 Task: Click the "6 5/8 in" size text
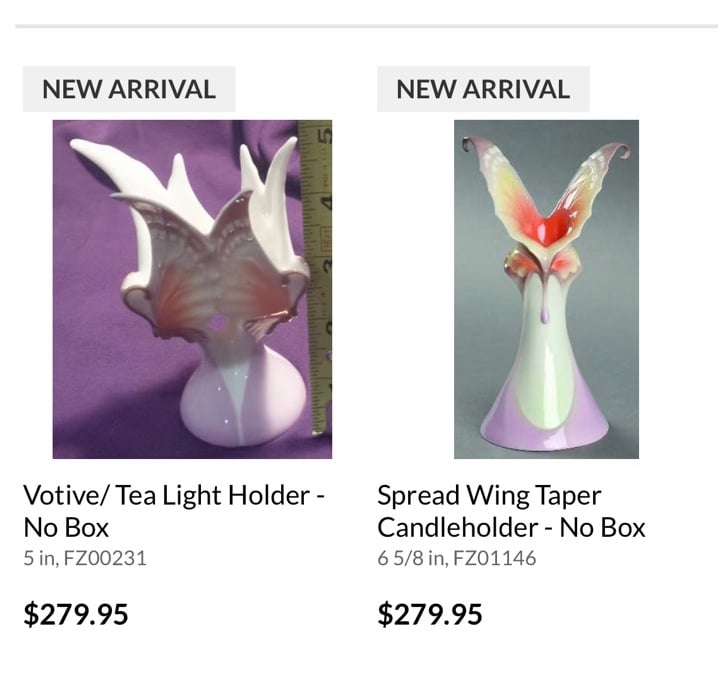click(412, 558)
